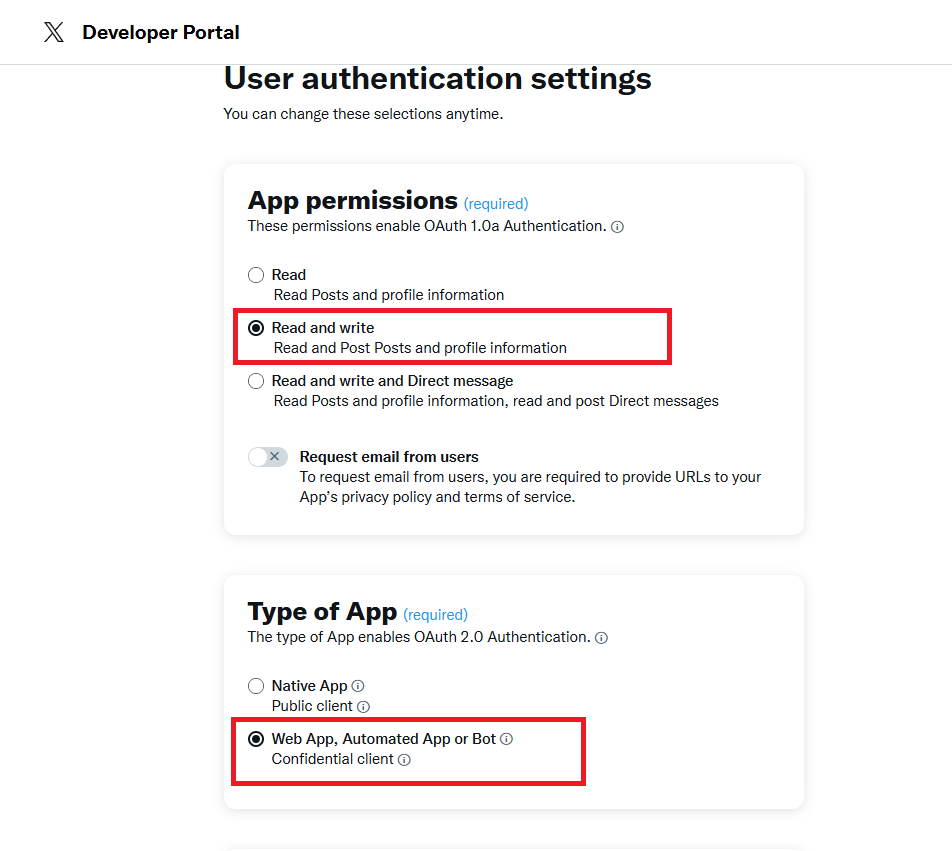Select the Read and write radio button
Screen dimensions: 952x851
[256, 328]
